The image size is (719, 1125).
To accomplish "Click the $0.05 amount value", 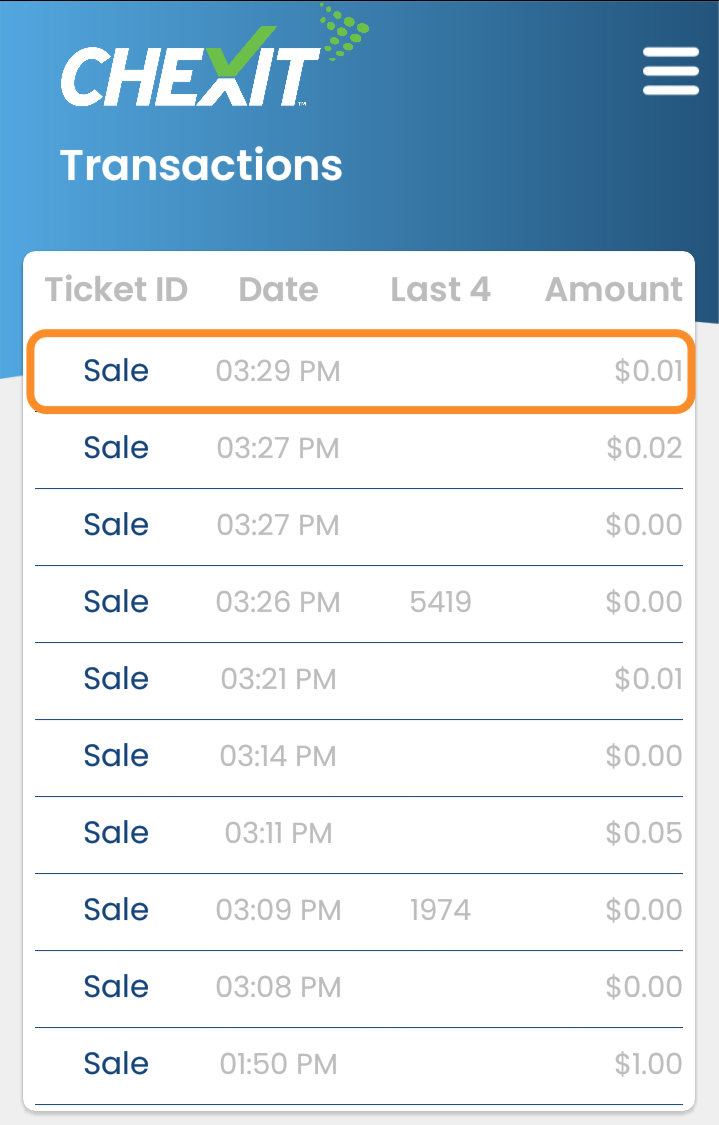I will [x=644, y=833].
